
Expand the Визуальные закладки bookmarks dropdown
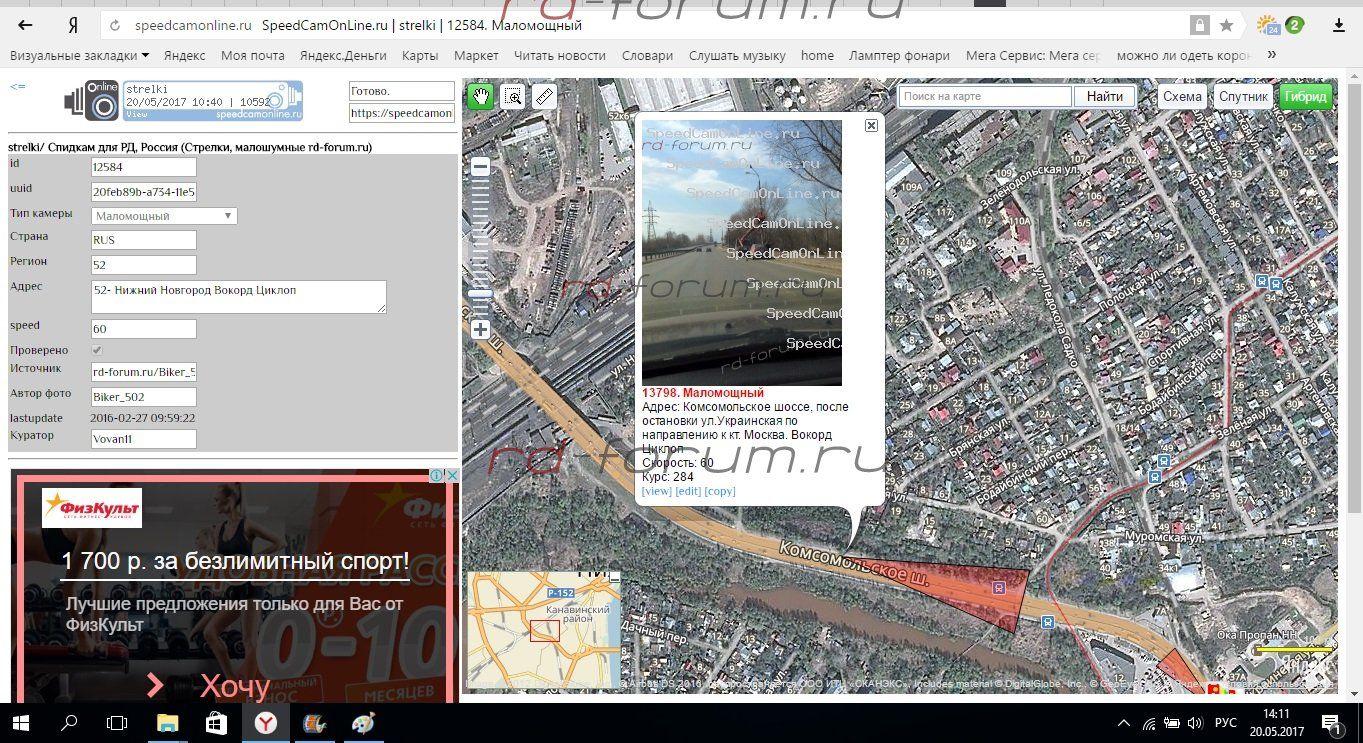coord(79,55)
